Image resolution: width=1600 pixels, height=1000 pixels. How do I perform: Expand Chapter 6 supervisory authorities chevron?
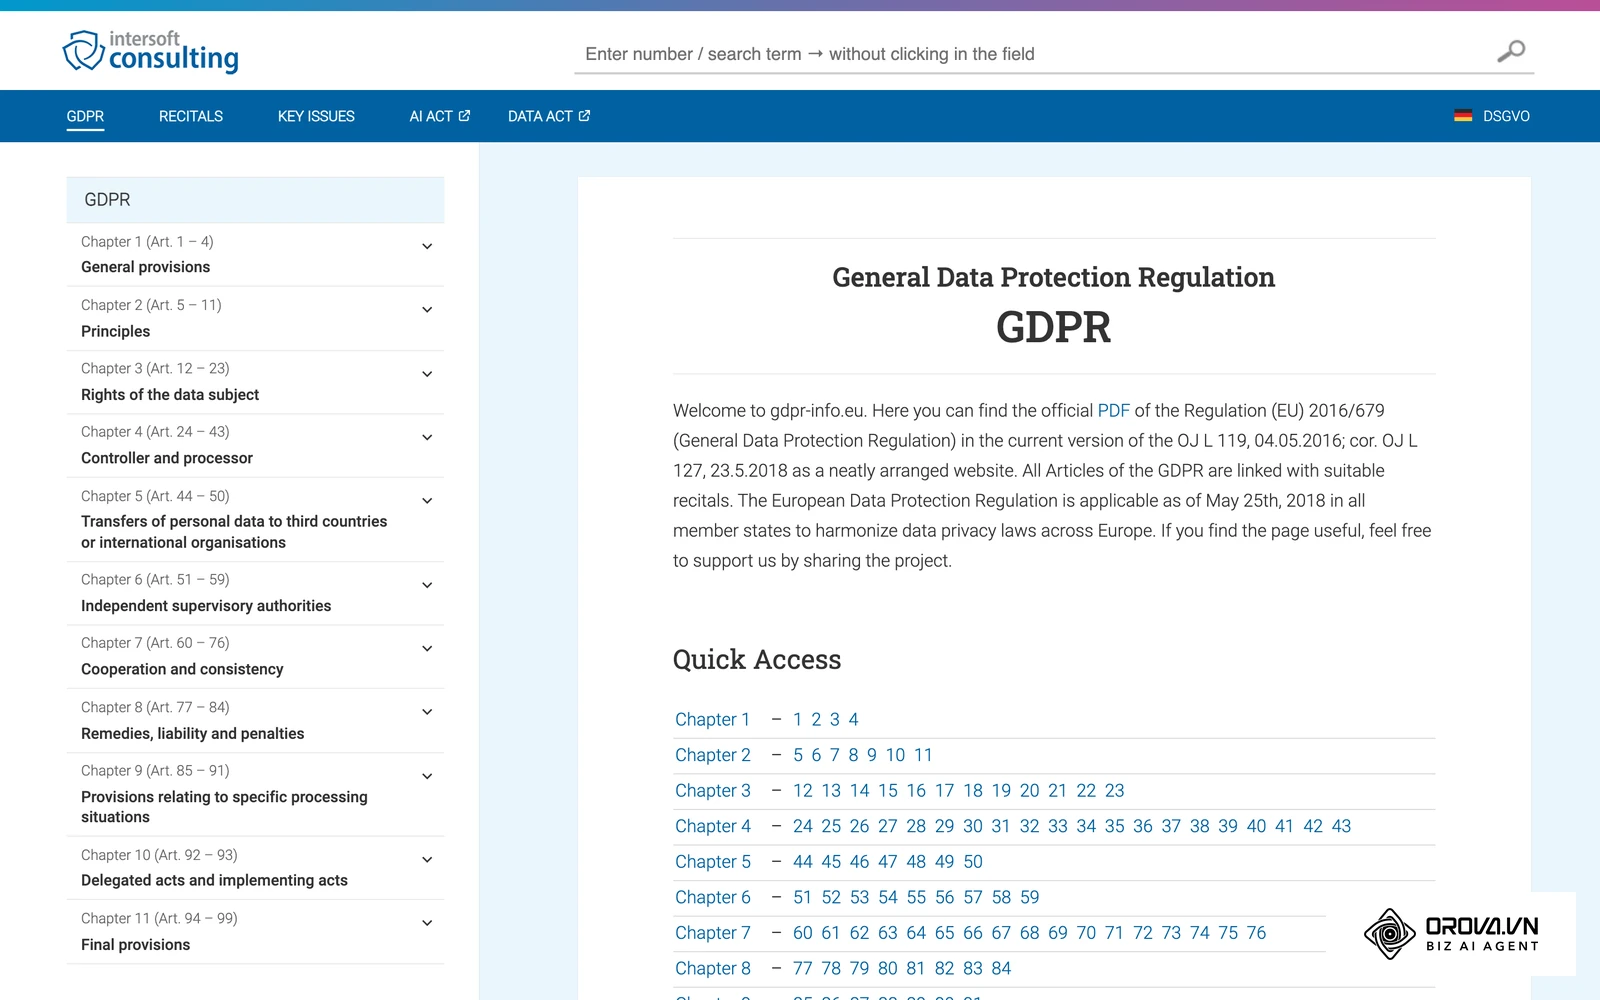427,585
